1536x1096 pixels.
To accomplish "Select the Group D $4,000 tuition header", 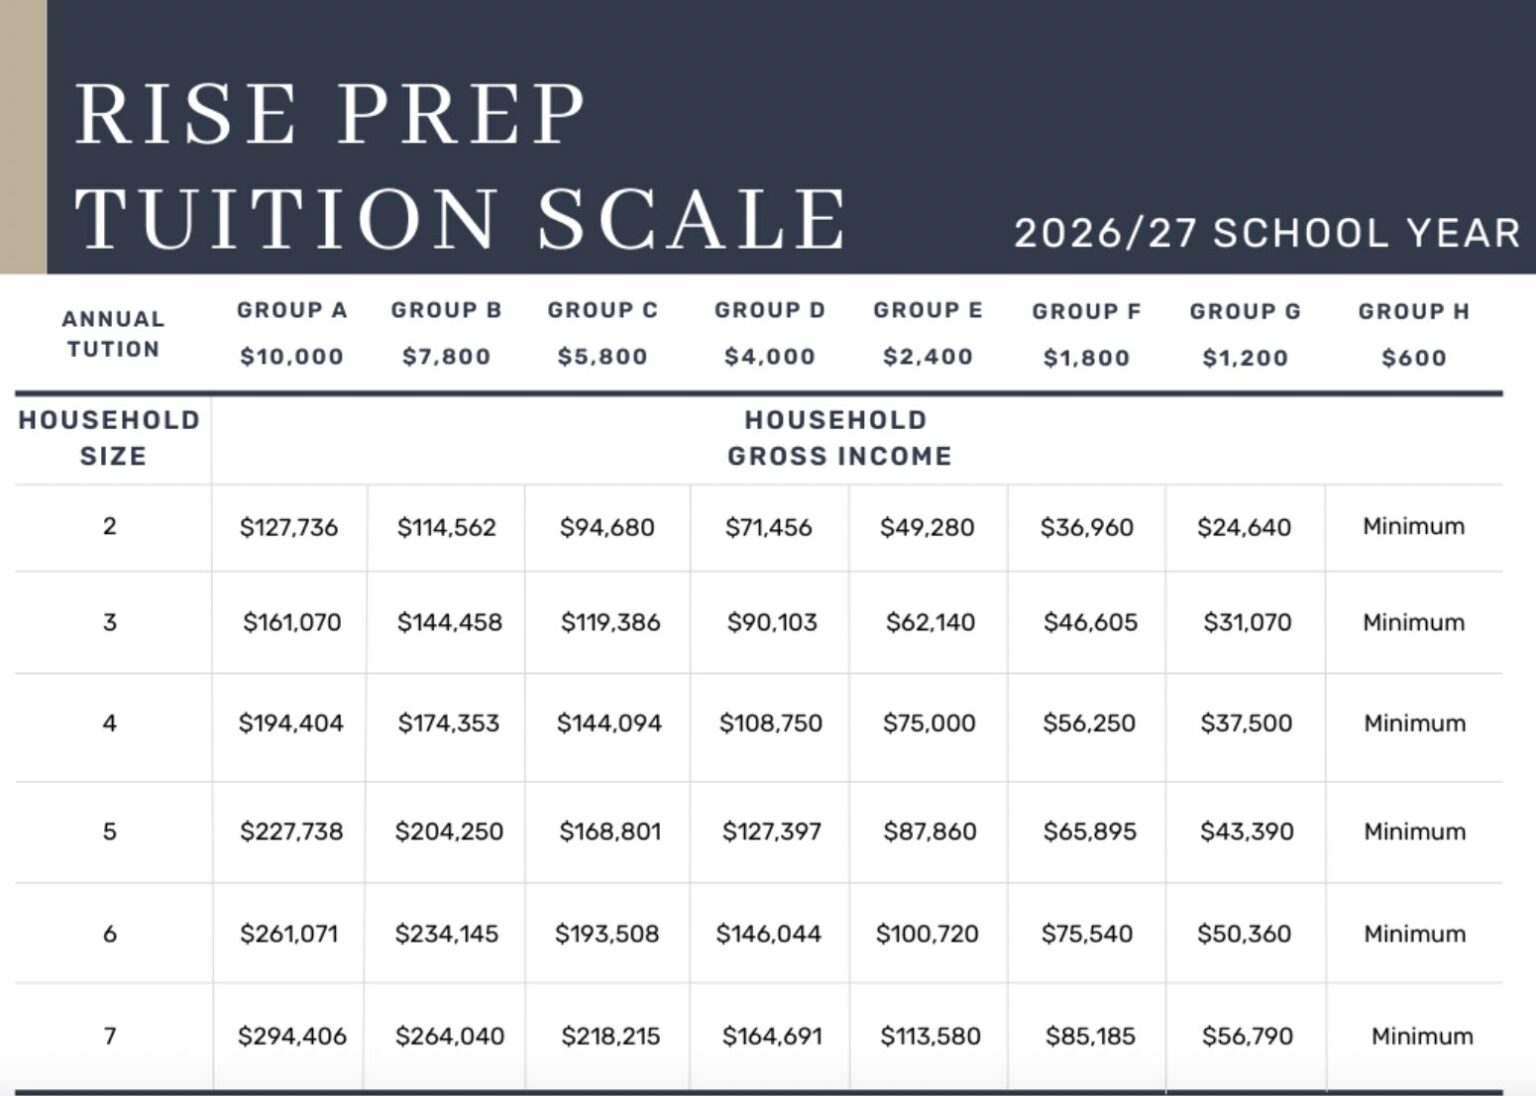I will tap(769, 356).
